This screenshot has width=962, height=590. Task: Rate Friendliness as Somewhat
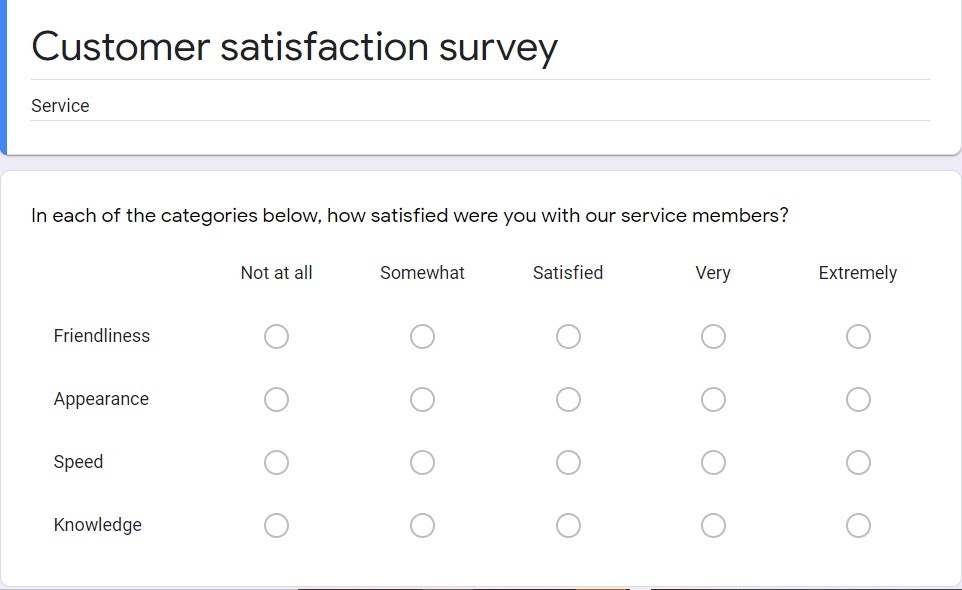(422, 337)
